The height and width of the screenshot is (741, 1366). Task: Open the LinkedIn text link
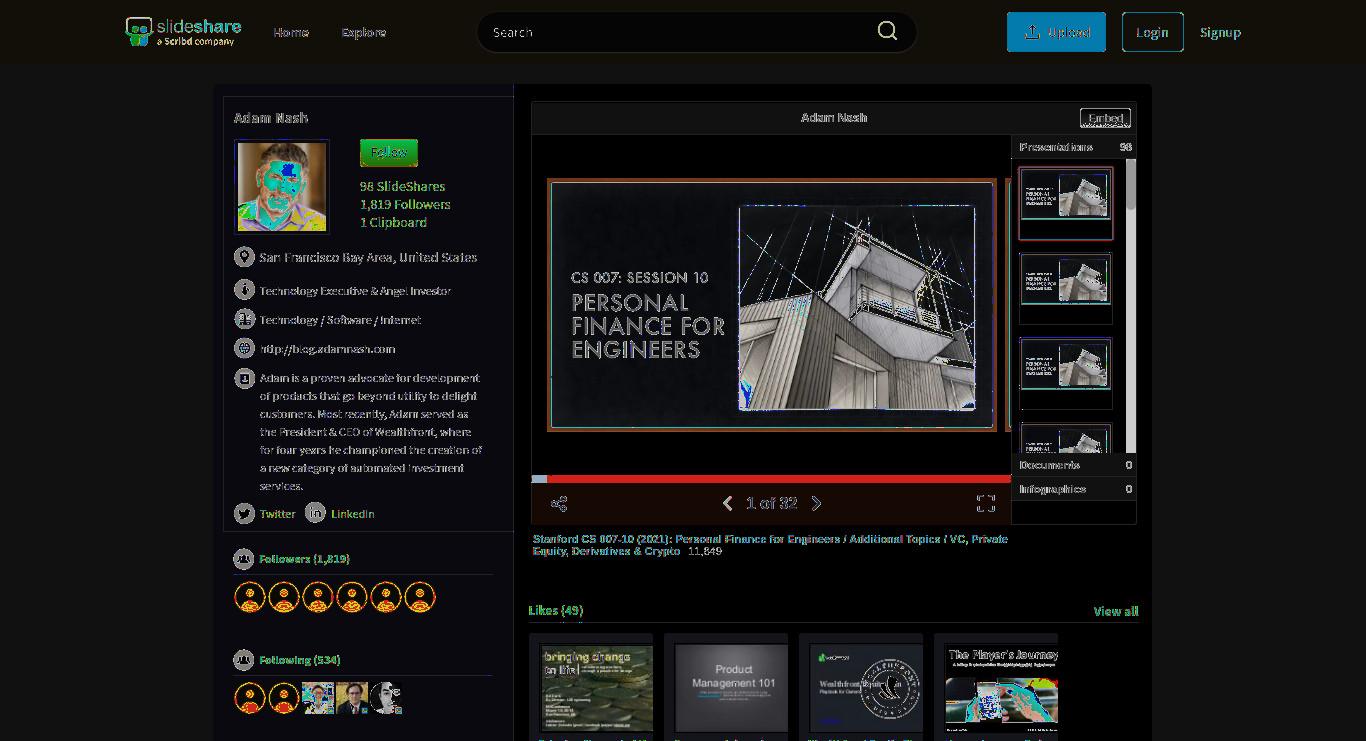click(x=353, y=514)
